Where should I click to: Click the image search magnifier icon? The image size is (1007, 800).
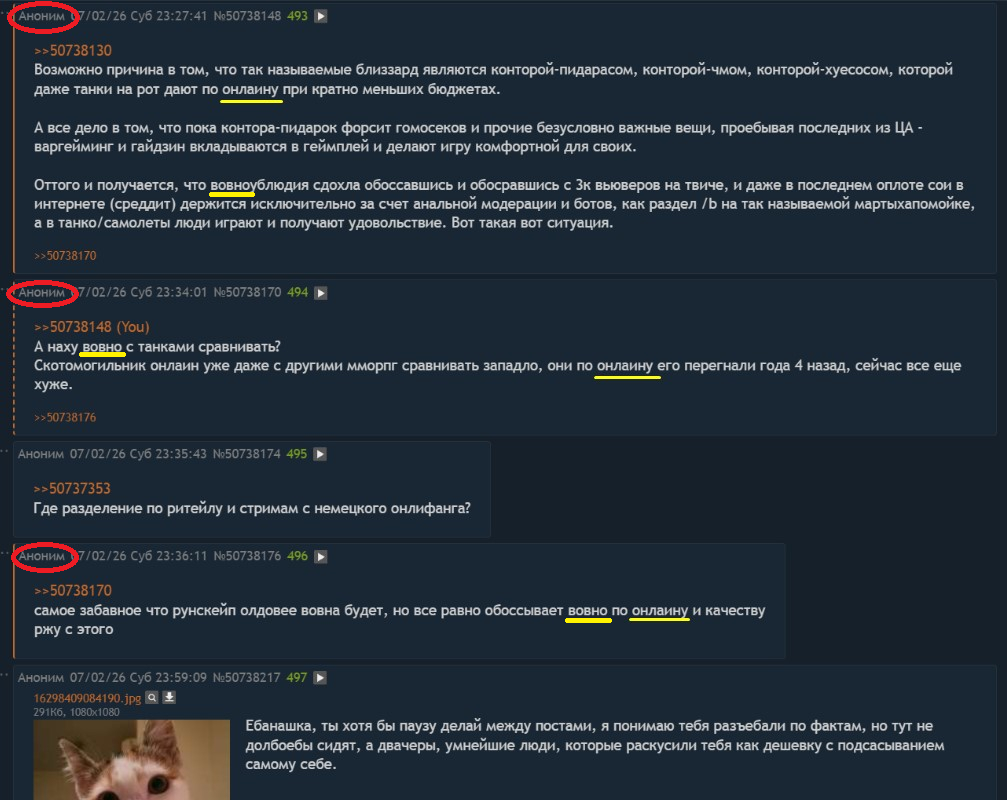(152, 697)
